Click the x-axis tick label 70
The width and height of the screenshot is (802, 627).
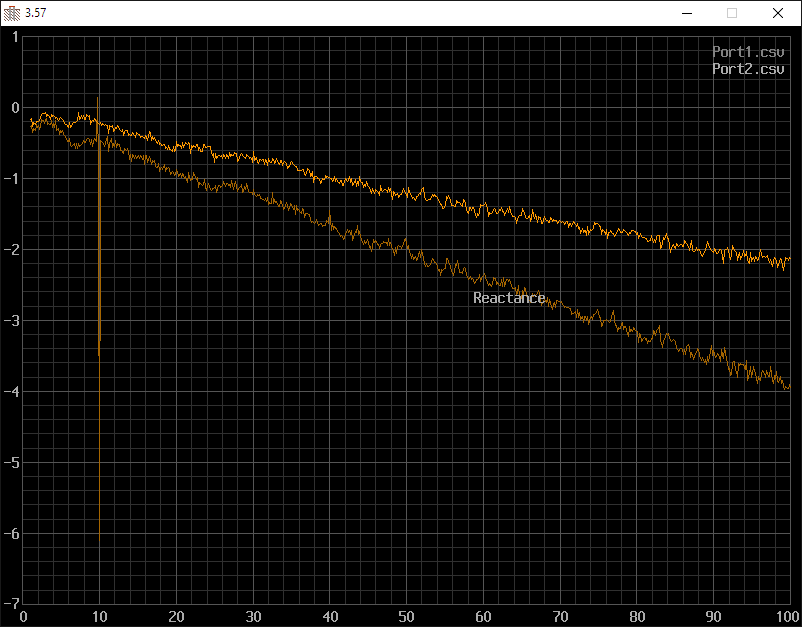(560, 617)
